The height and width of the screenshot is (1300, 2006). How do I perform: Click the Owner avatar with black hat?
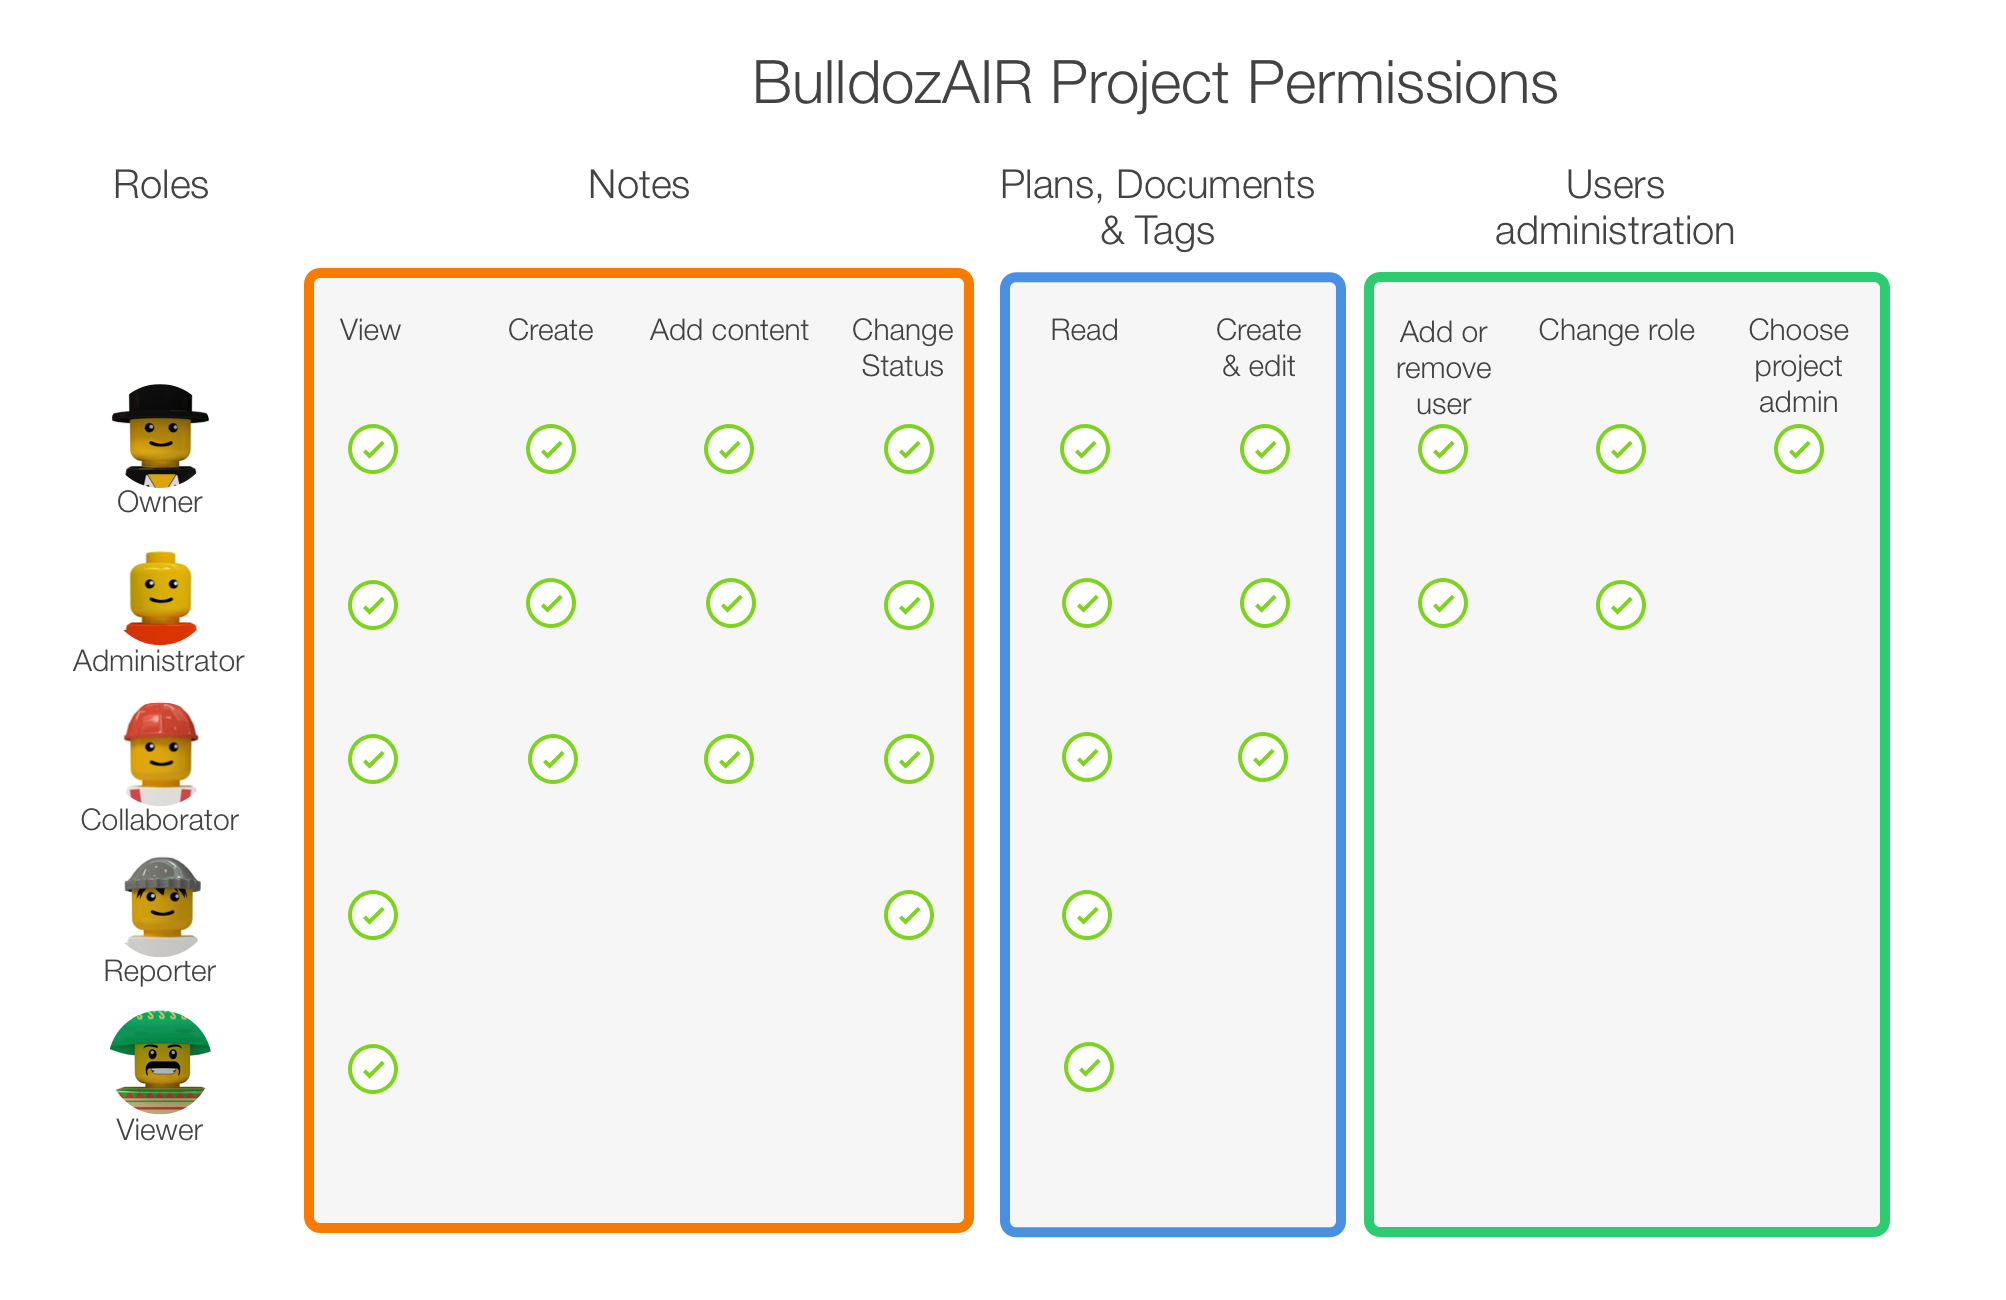[160, 435]
